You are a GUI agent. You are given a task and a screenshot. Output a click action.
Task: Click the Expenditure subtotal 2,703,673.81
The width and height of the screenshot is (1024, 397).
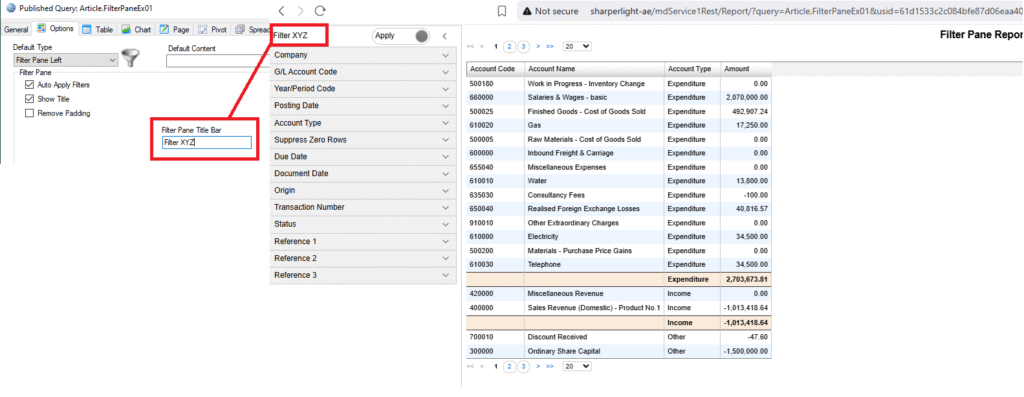(x=747, y=279)
